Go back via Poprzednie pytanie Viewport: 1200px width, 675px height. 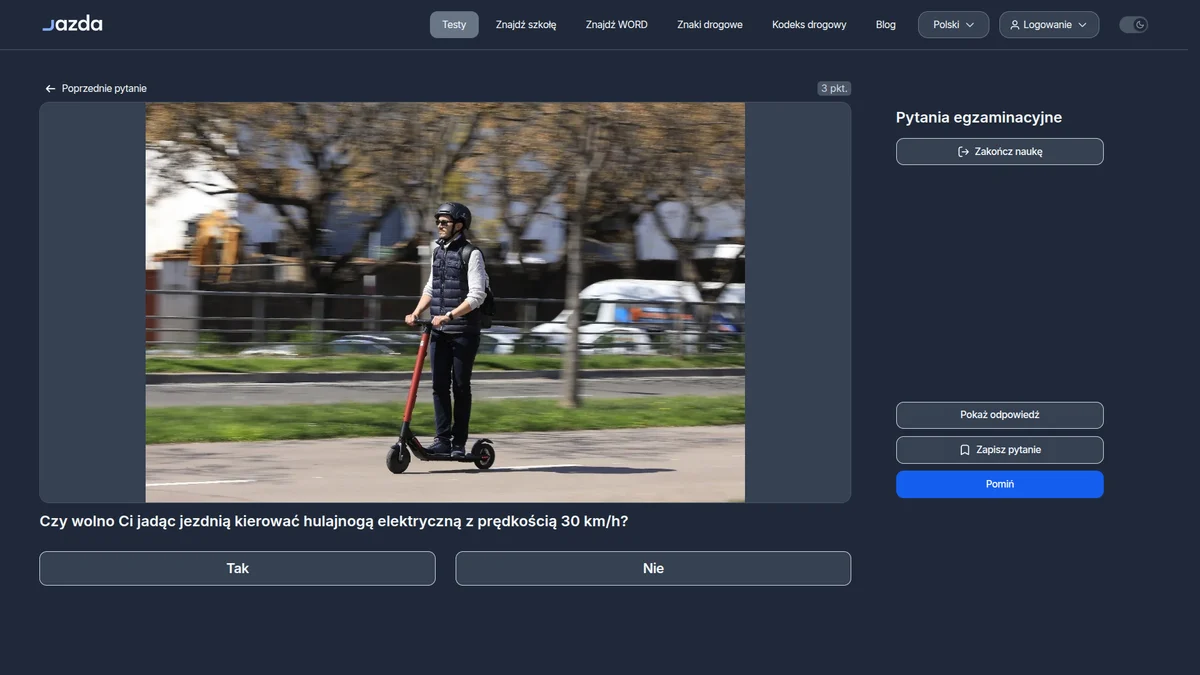click(96, 89)
